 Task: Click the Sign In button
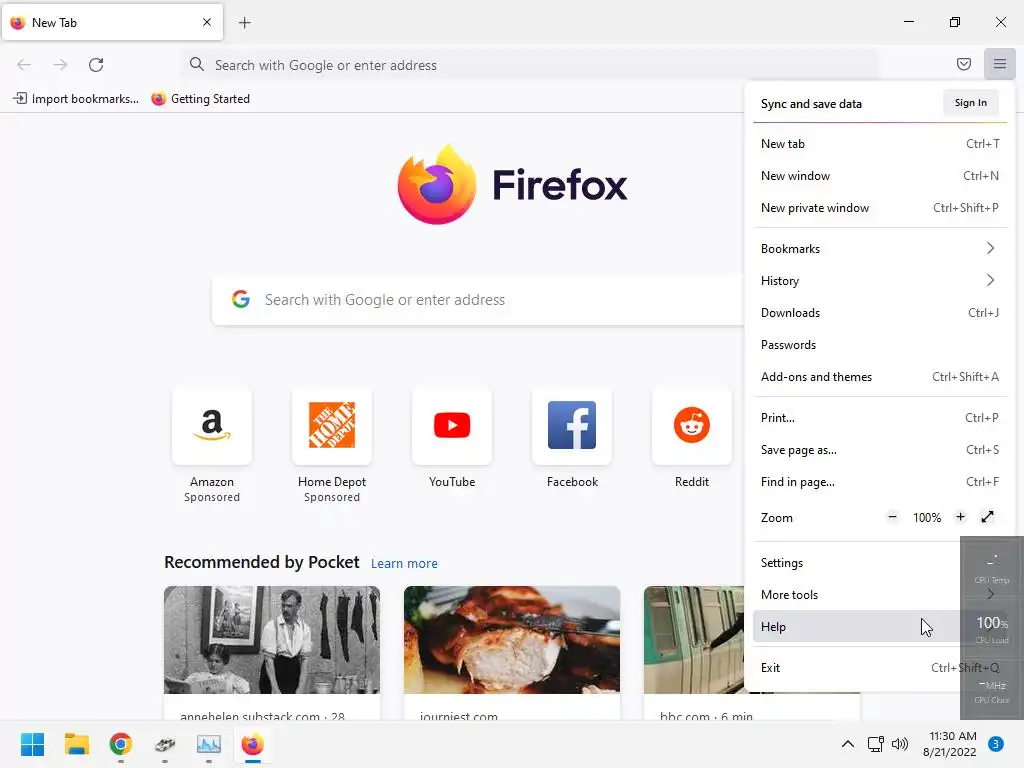point(970,103)
